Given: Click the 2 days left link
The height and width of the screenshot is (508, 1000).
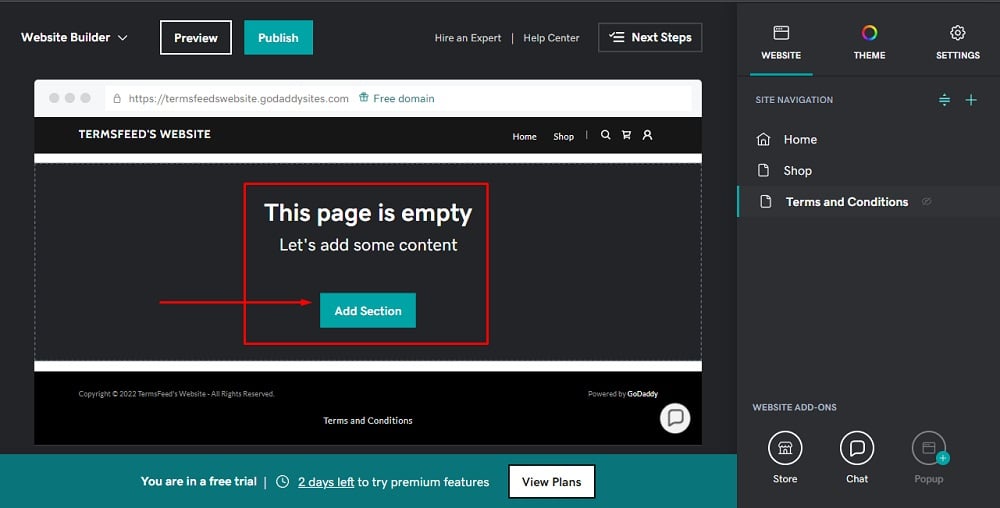Looking at the screenshot, I should click(326, 482).
